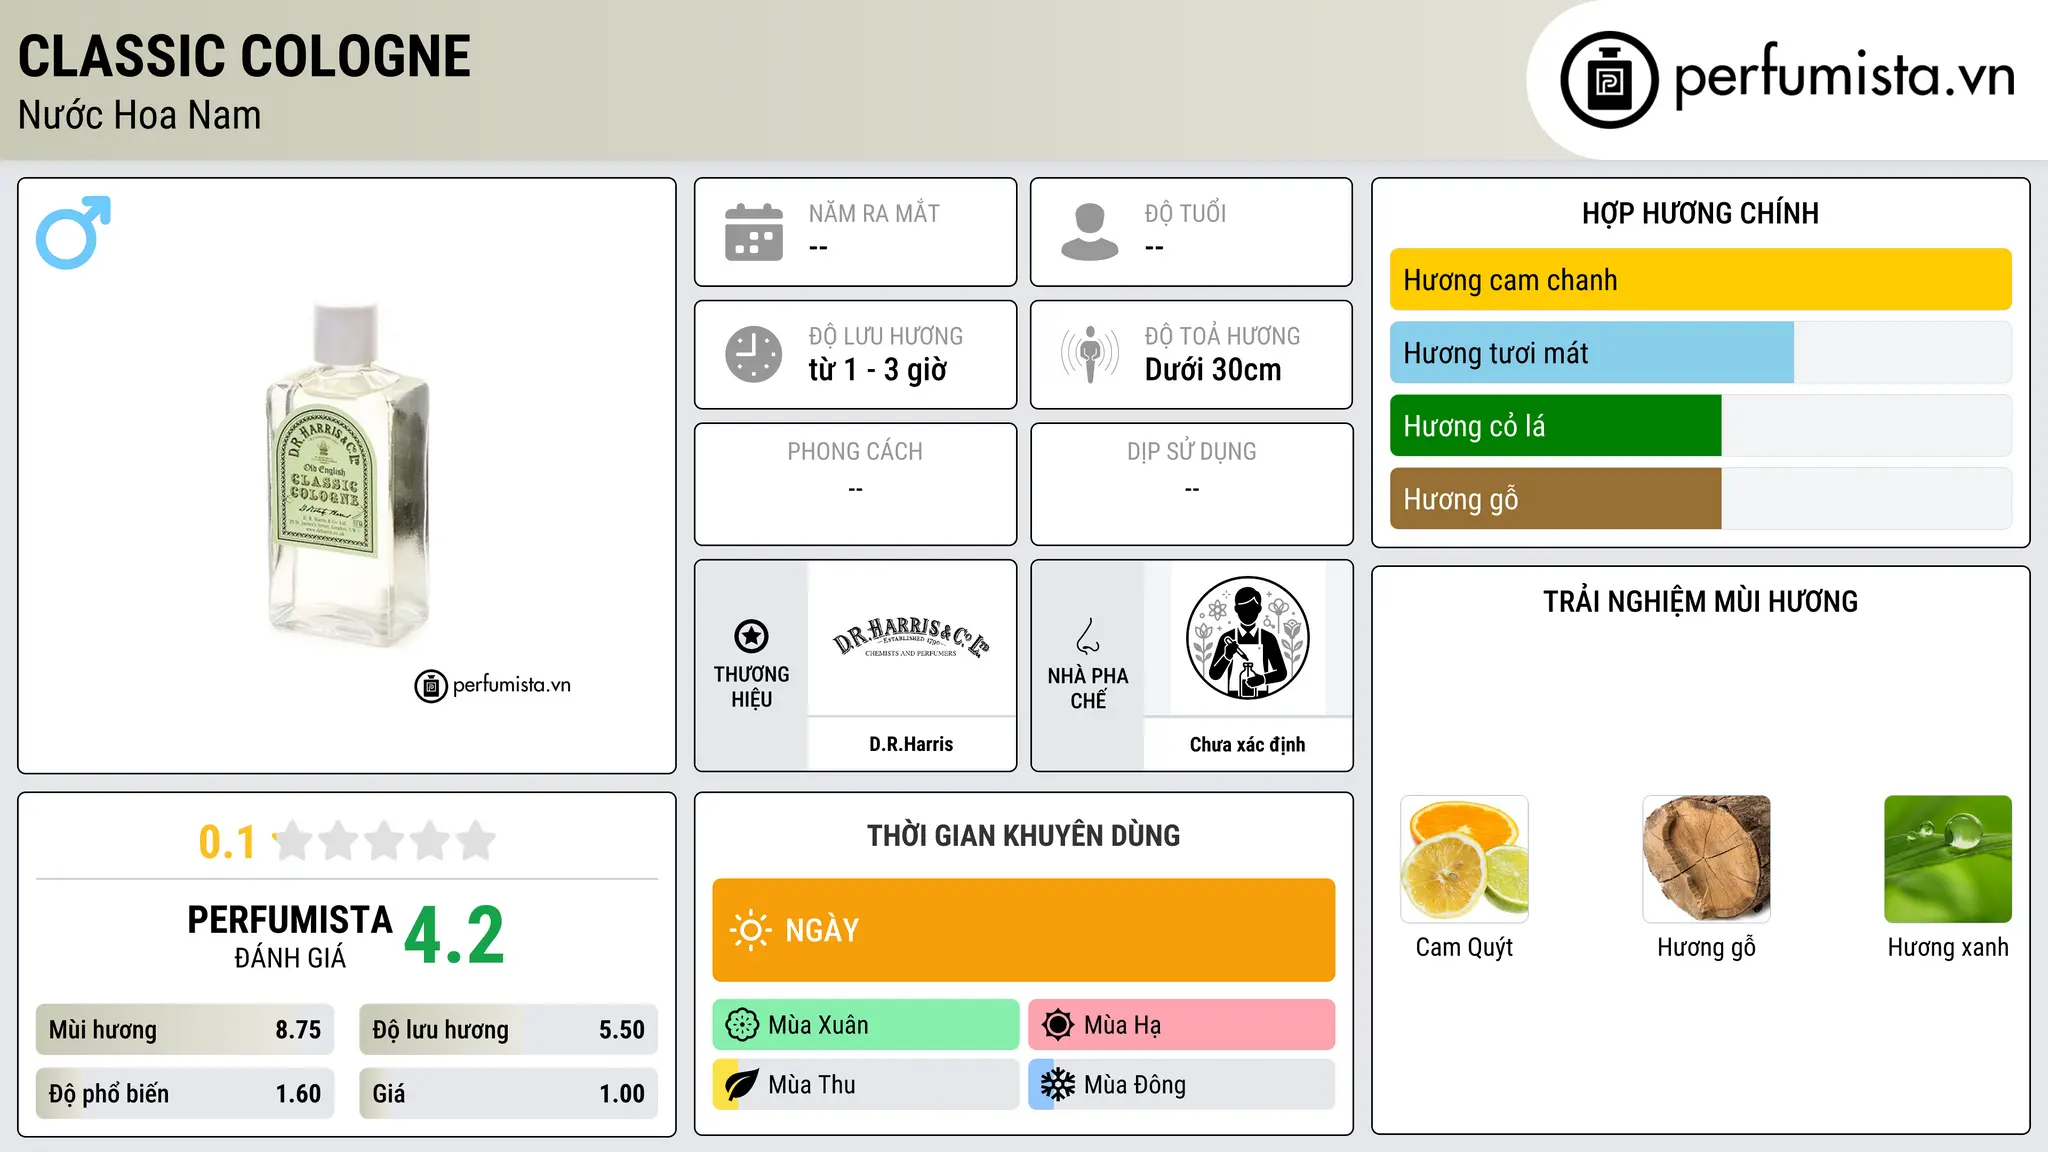Select the Mùa Xuân season bar

tap(866, 1025)
